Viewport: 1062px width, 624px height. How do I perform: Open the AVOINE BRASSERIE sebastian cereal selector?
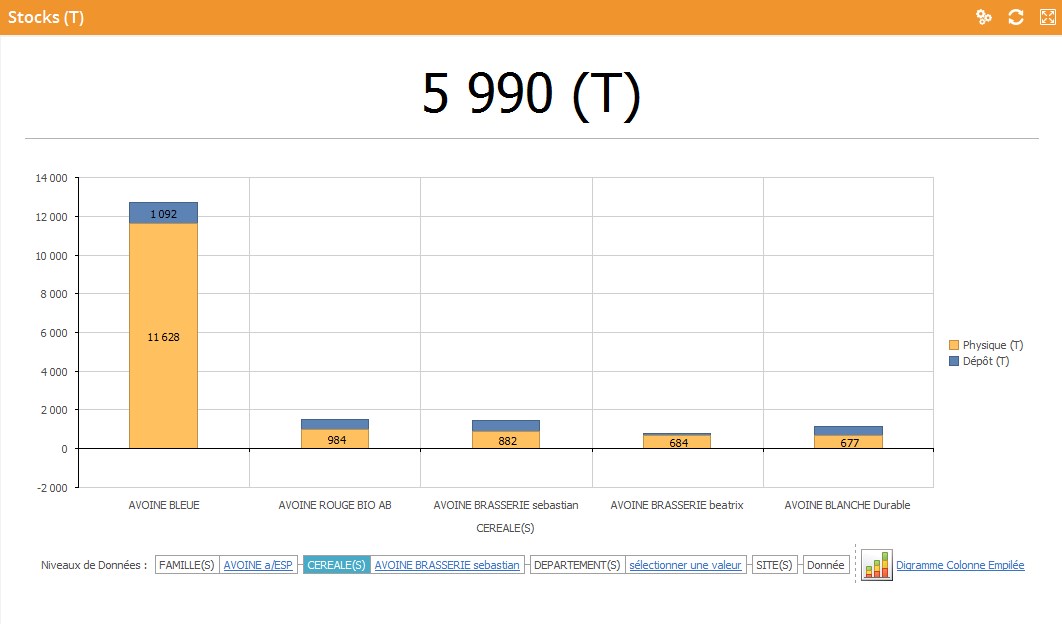click(447, 565)
